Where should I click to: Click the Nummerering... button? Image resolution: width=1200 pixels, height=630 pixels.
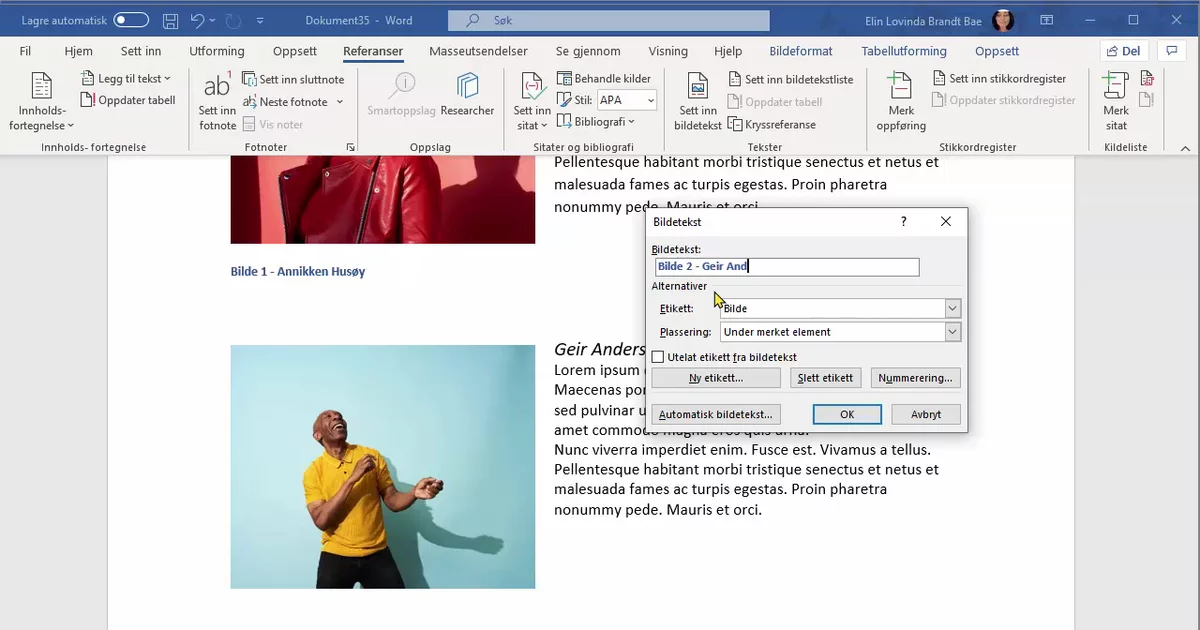click(x=916, y=378)
